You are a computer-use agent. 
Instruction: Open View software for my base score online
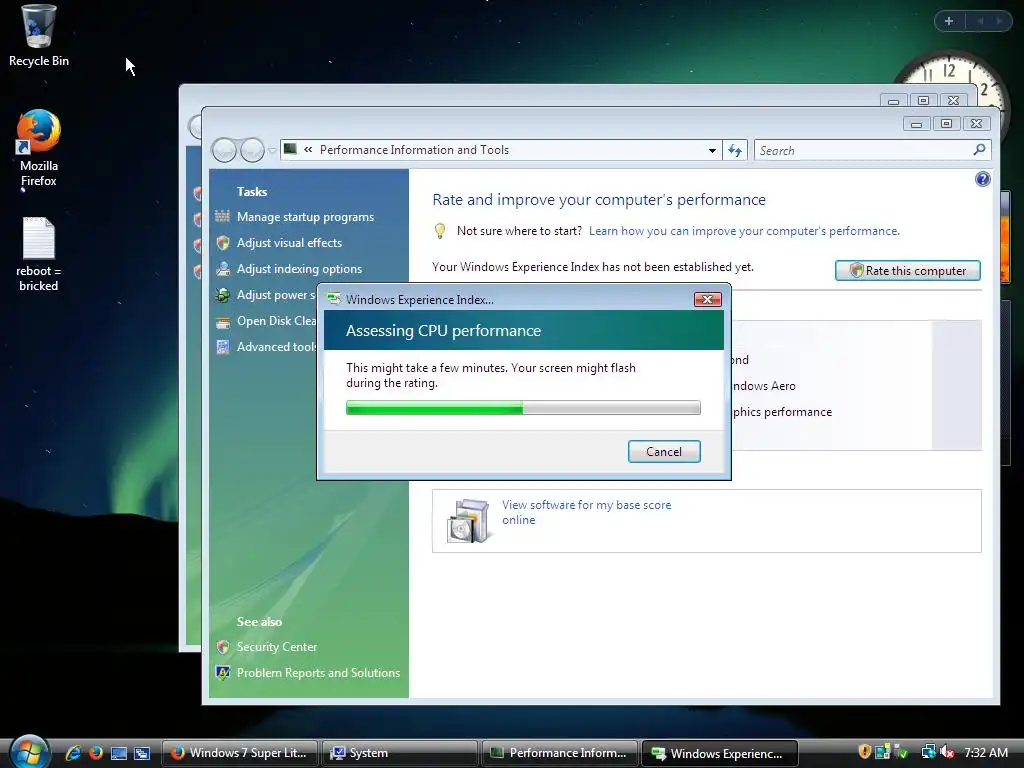point(586,512)
